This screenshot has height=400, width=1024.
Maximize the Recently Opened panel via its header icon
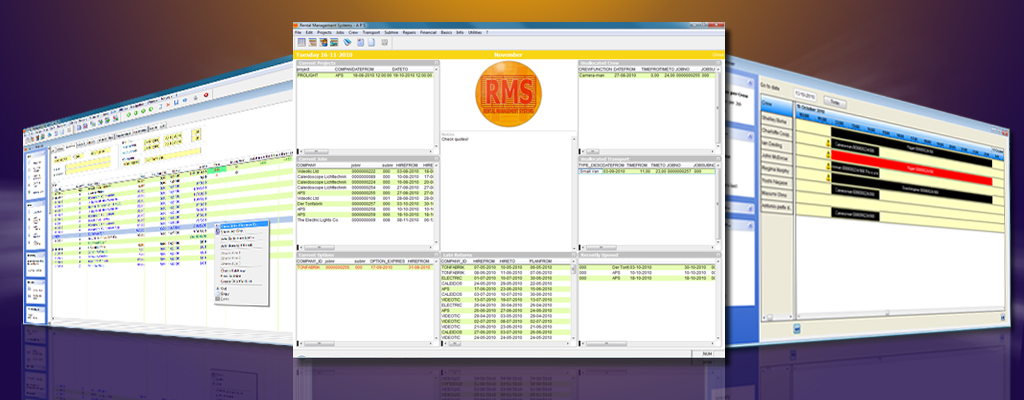pos(719,255)
